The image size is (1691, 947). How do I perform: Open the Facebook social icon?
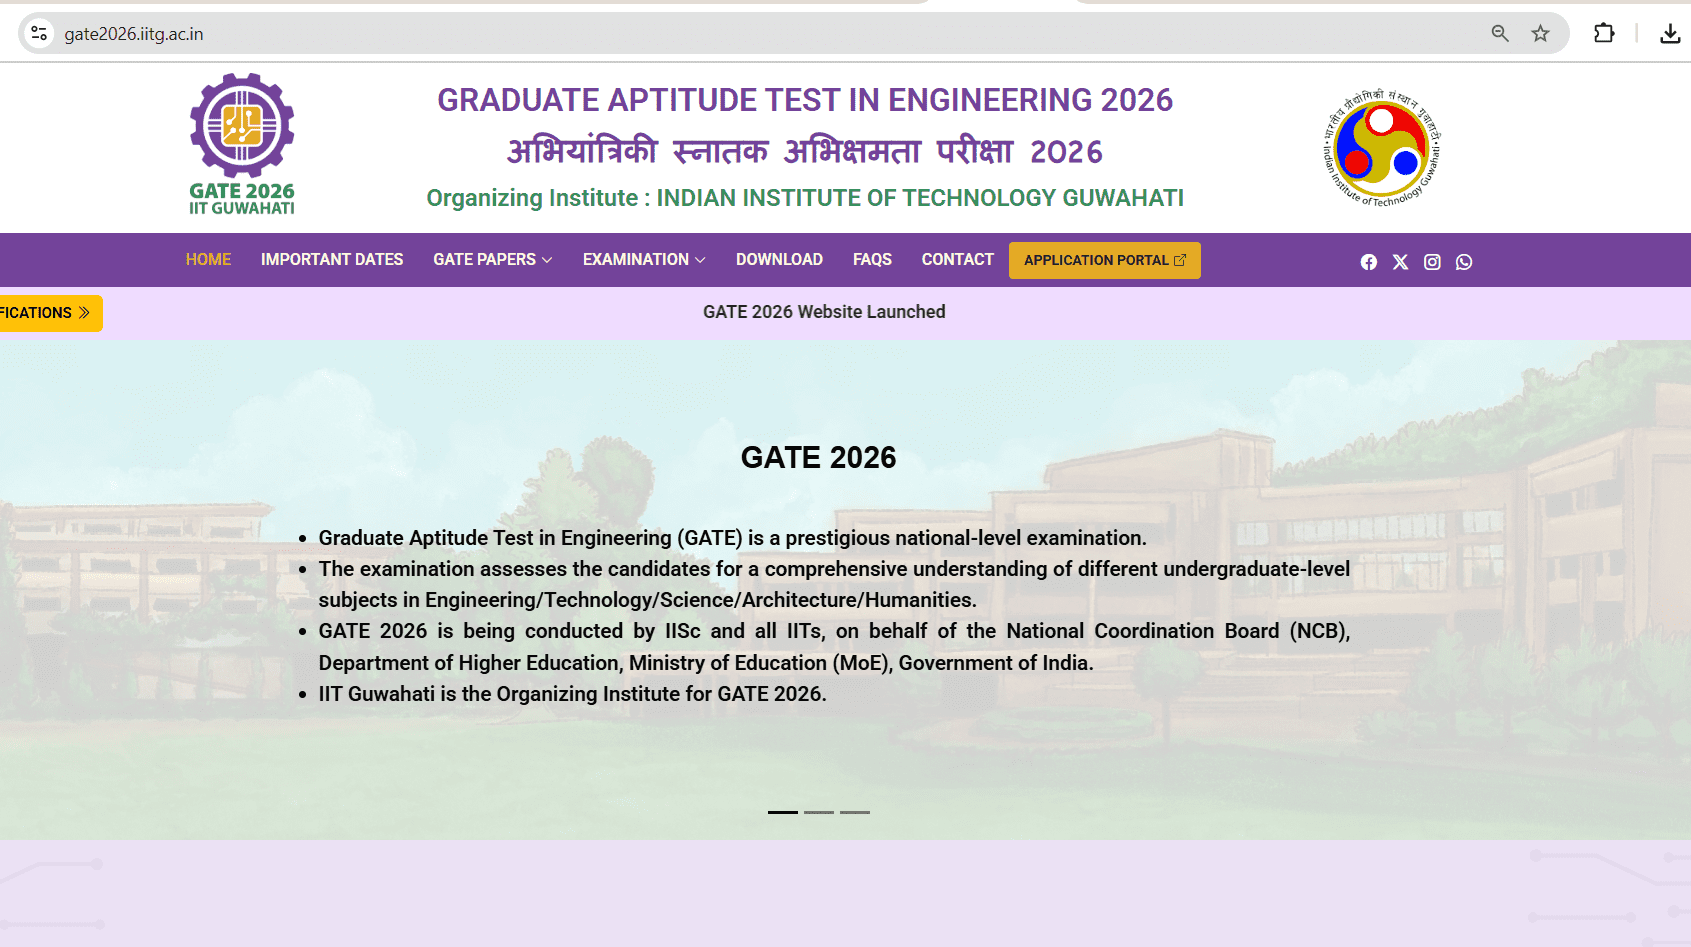[x=1368, y=262]
